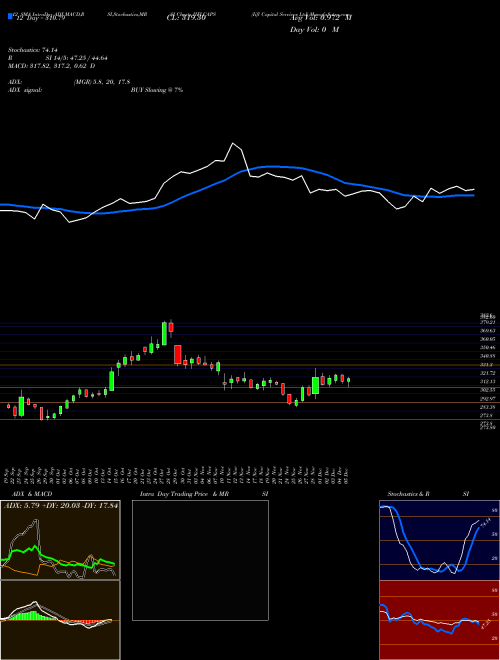Open the MACD histogram chart thumbnail
Viewport: 500px width, 660px height.
60,620
